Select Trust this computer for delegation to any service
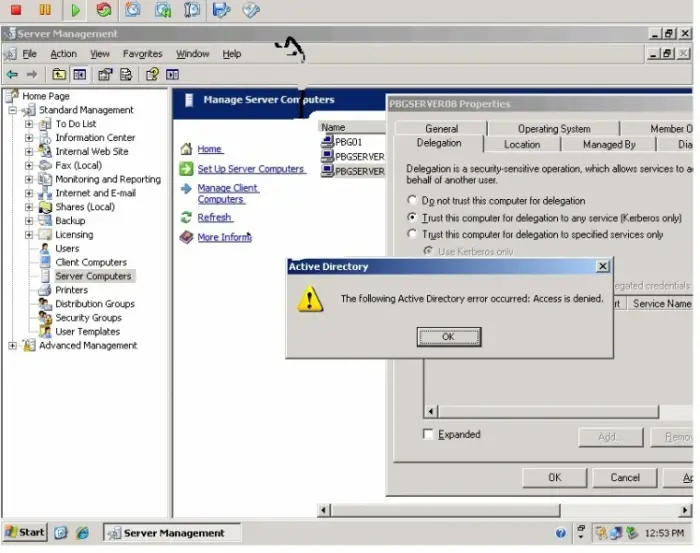The image size is (700, 553). pos(412,217)
